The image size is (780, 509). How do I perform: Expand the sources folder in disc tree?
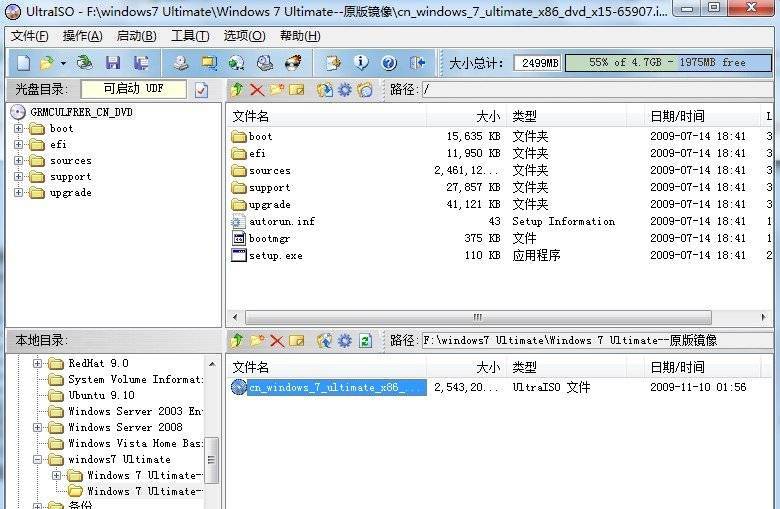(x=18, y=160)
